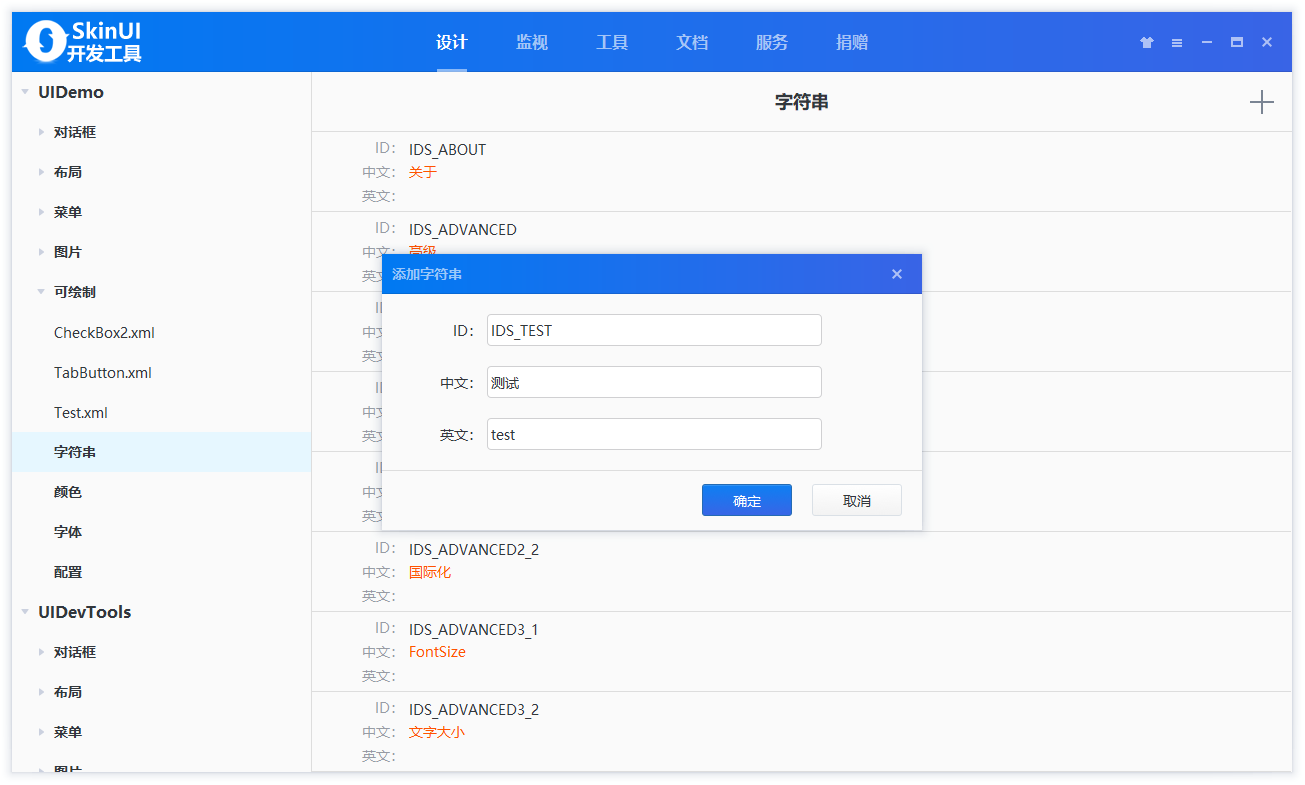Focus the ID field containing IDS_TEST
The width and height of the screenshot is (1305, 785).
(x=654, y=330)
